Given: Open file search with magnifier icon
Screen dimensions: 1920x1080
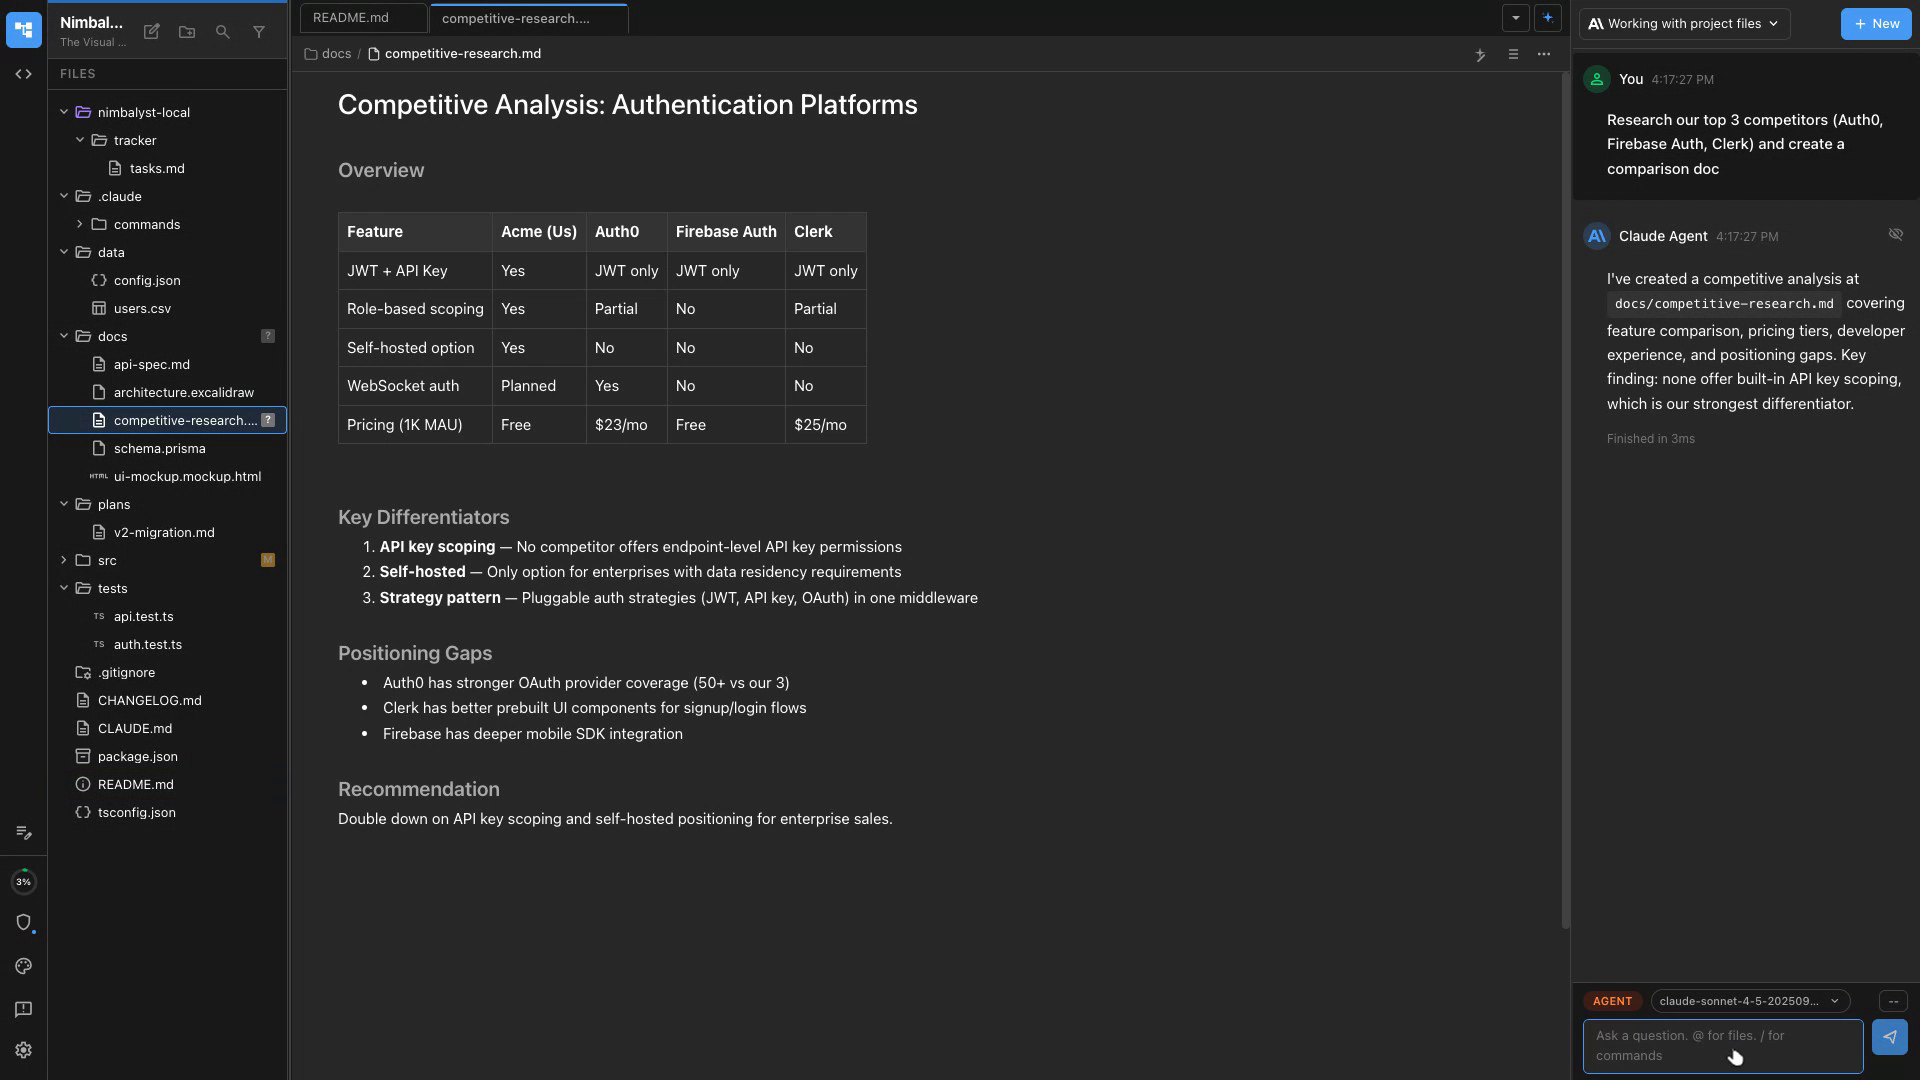Looking at the screenshot, I should [223, 32].
